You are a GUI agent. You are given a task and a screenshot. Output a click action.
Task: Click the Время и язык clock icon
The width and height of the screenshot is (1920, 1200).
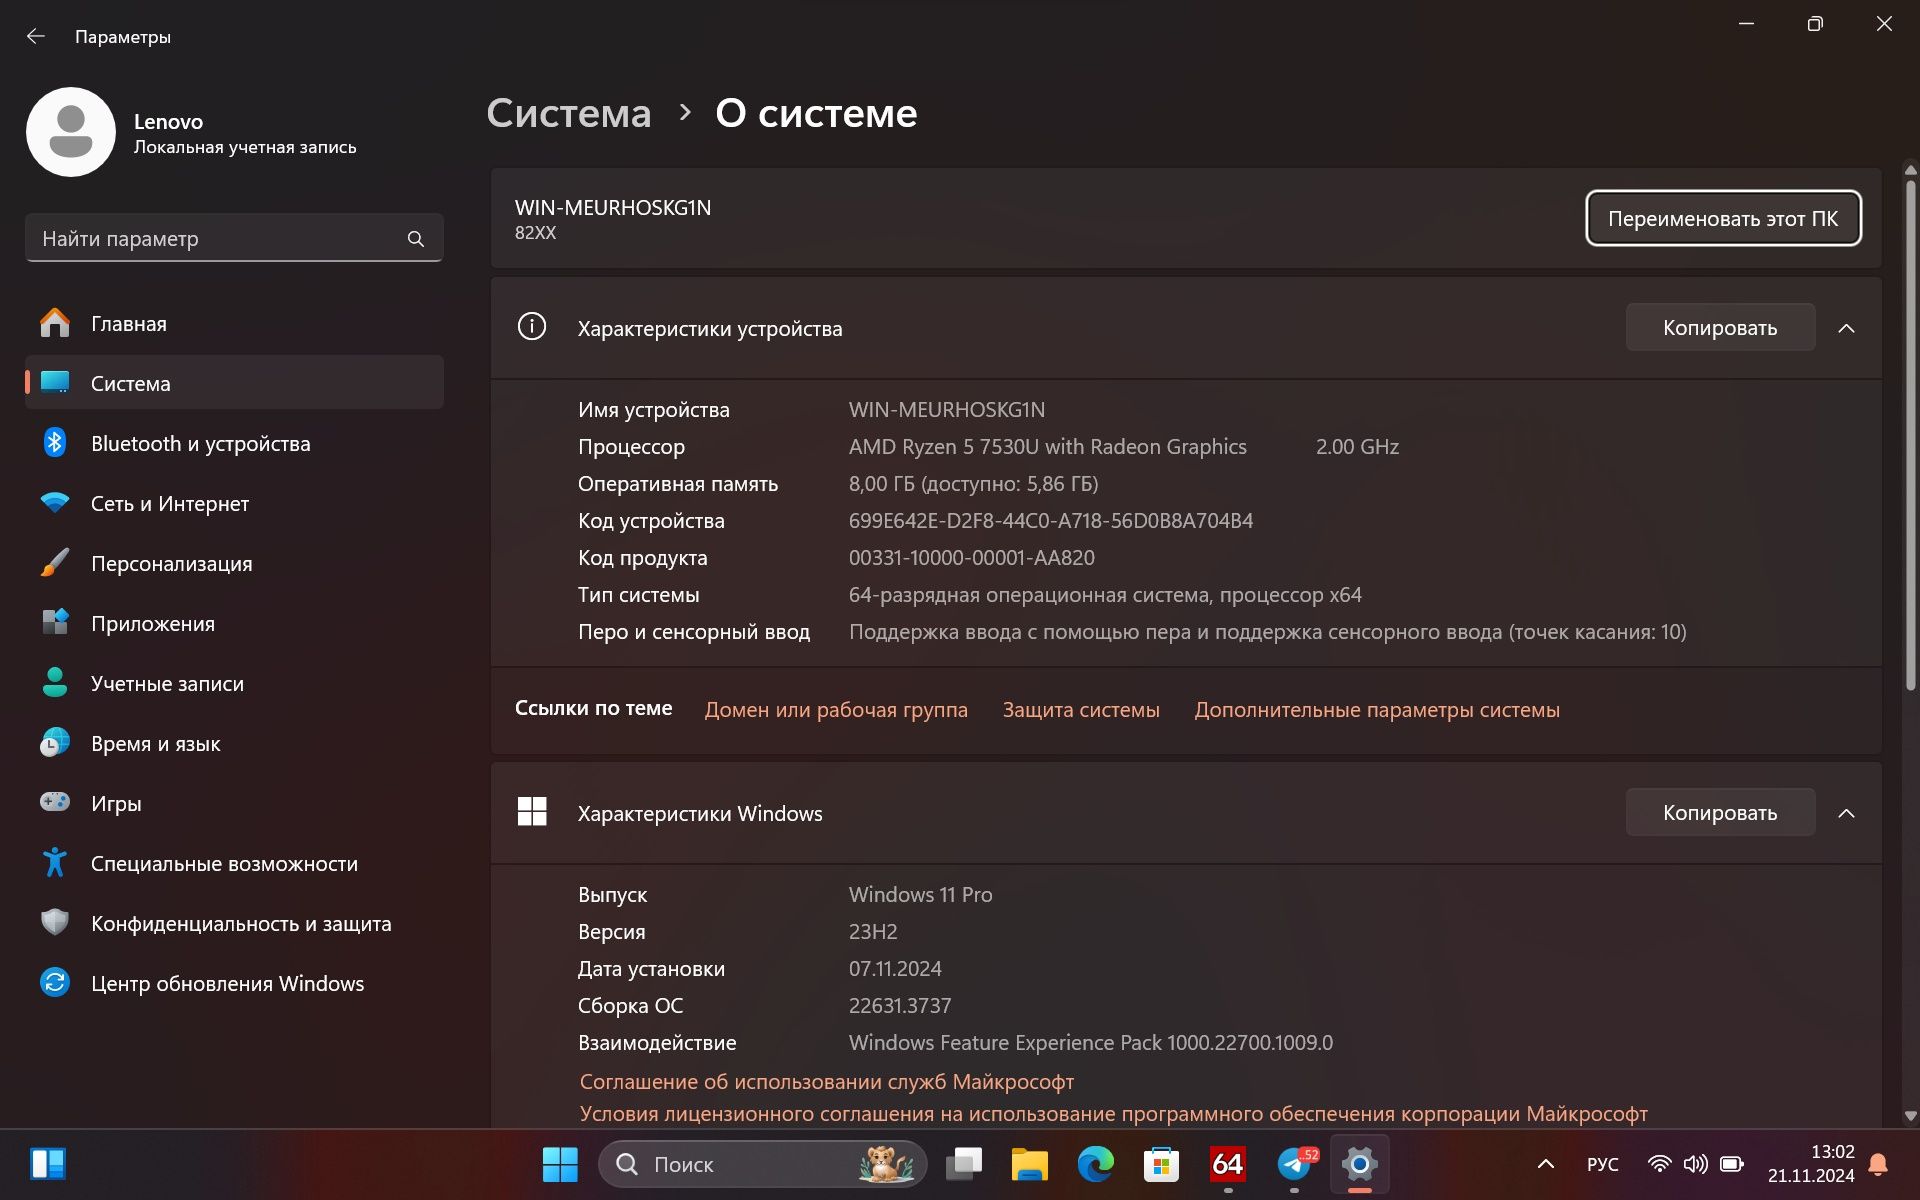click(x=55, y=743)
